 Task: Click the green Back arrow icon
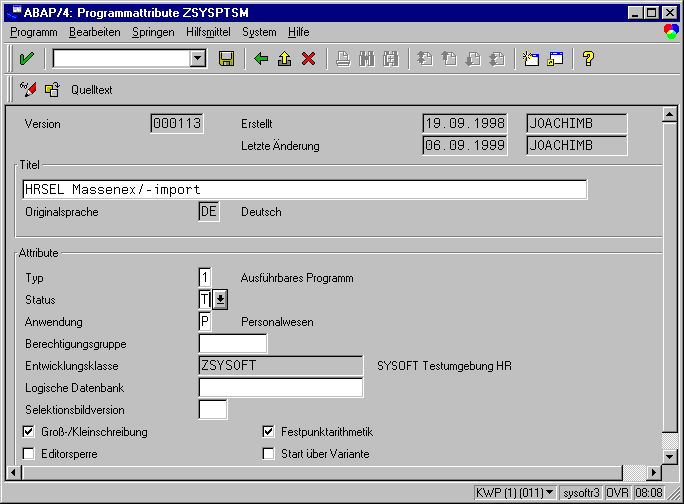point(262,59)
